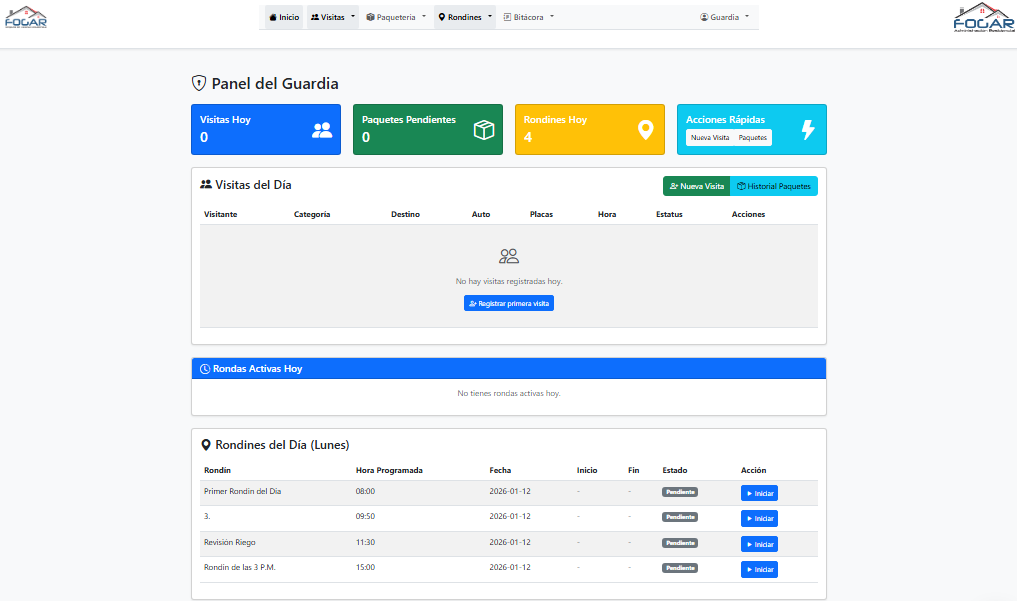Click the user avatar icon next to Guardia
The image size is (1017, 601).
click(704, 17)
